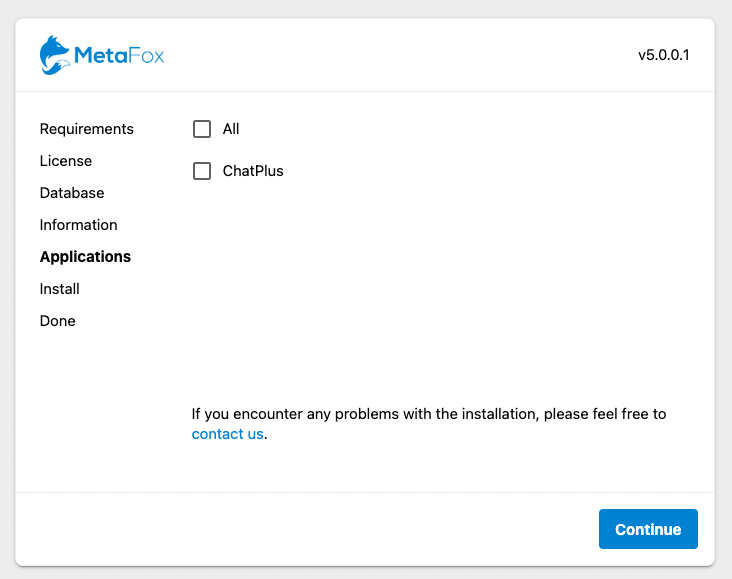Click the MetaFox fox logo icon

click(x=55, y=55)
